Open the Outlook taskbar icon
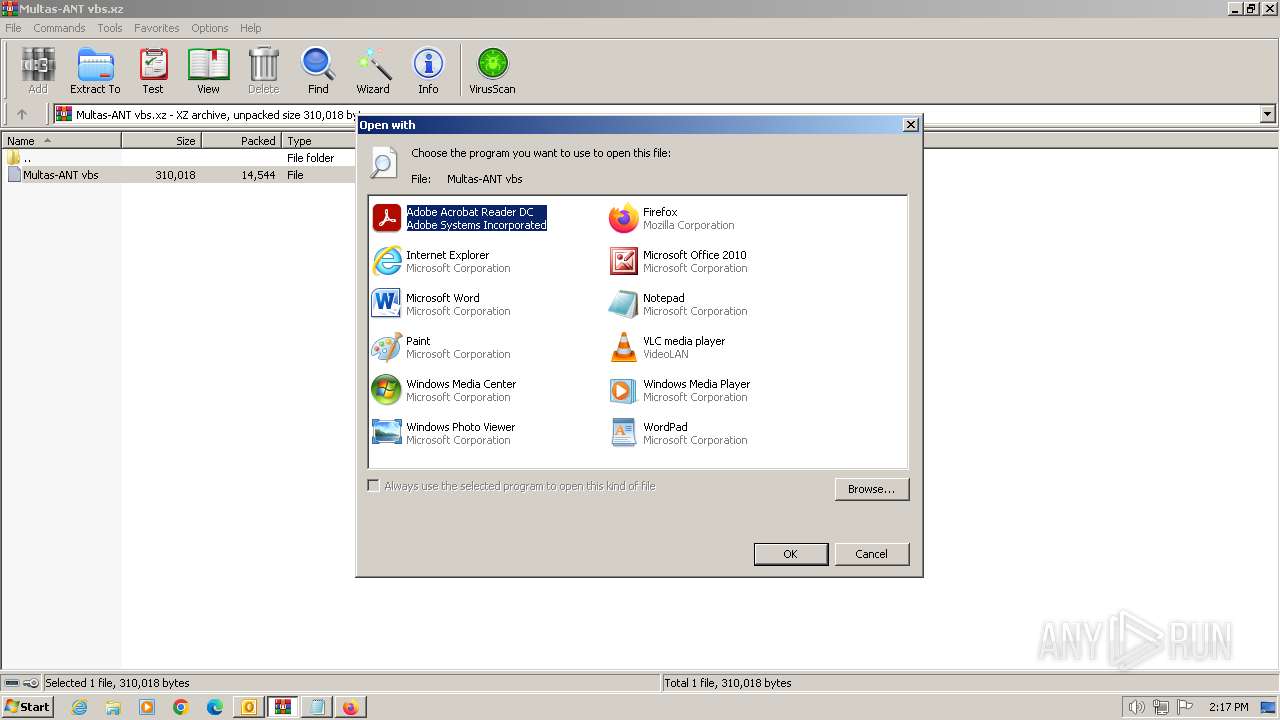1280x720 pixels. point(248,707)
